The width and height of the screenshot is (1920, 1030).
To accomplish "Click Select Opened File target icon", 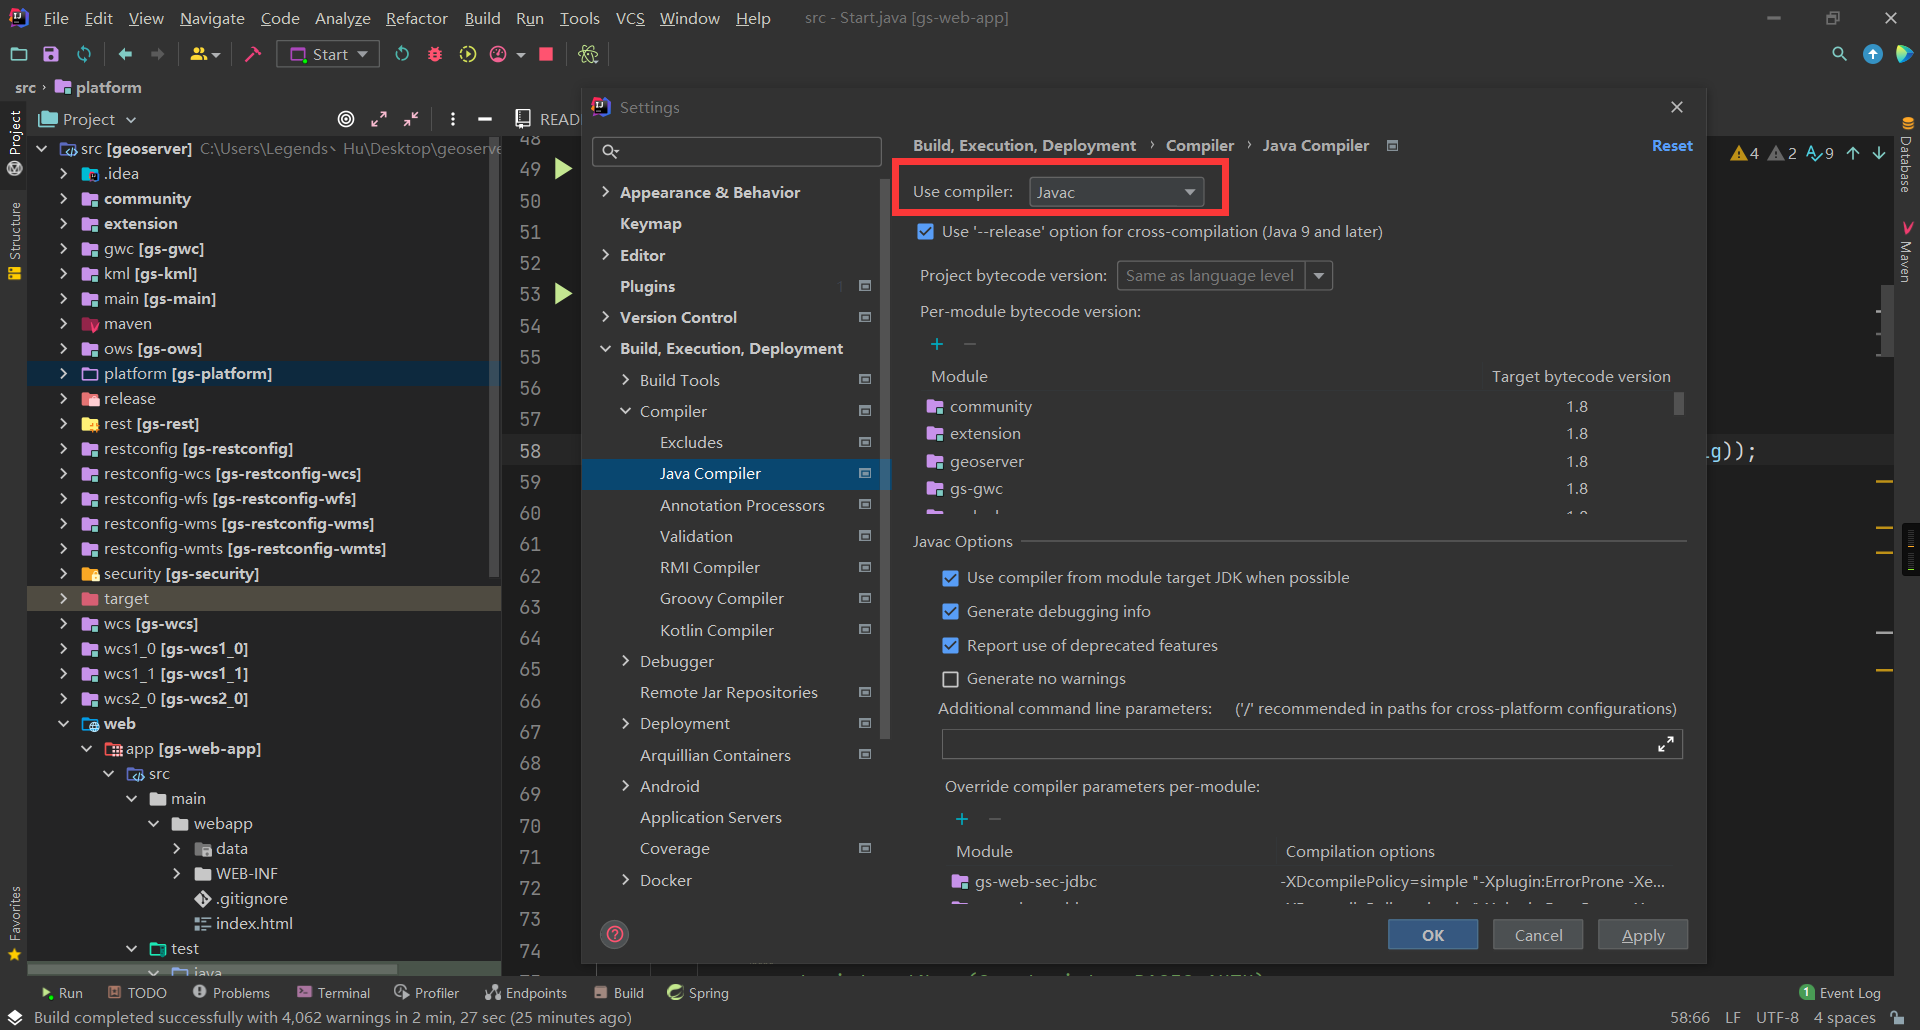I will click(x=346, y=119).
